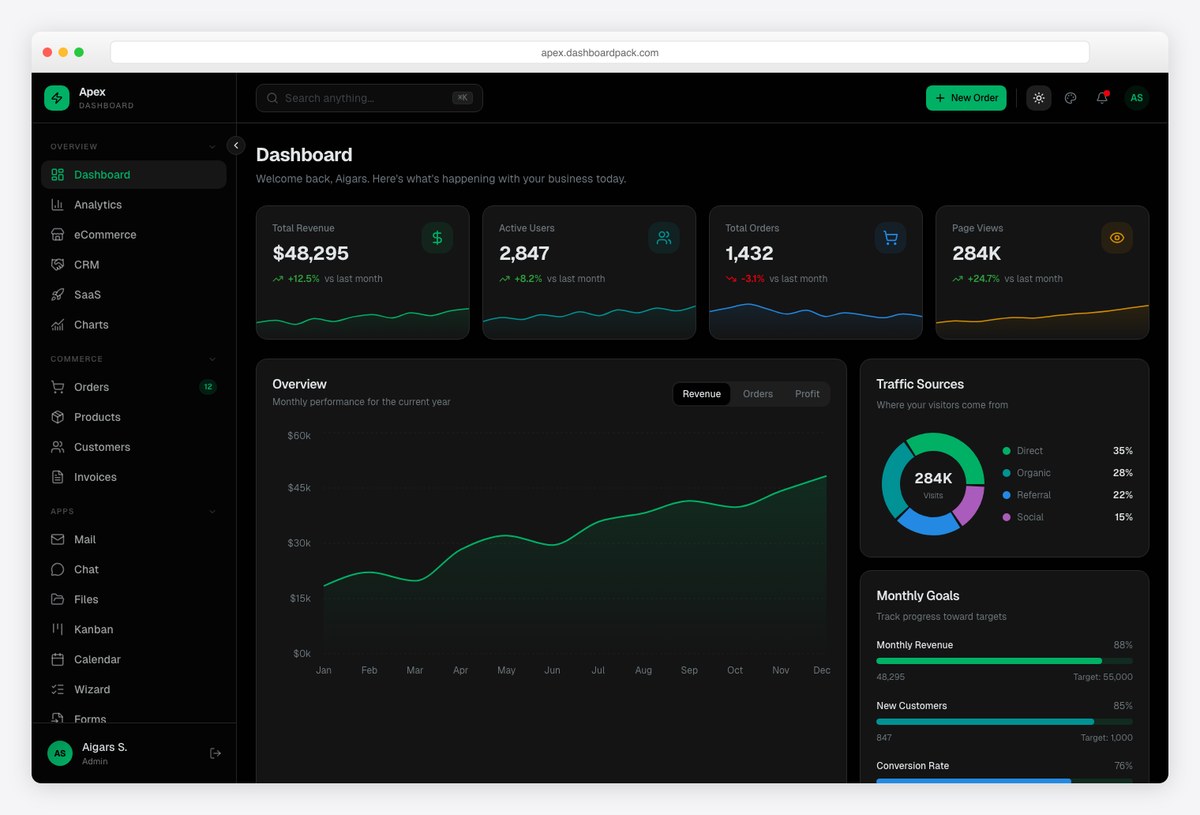Click the Apex lightning bolt logo
Screen dimensions: 1200x815
click(x=57, y=98)
